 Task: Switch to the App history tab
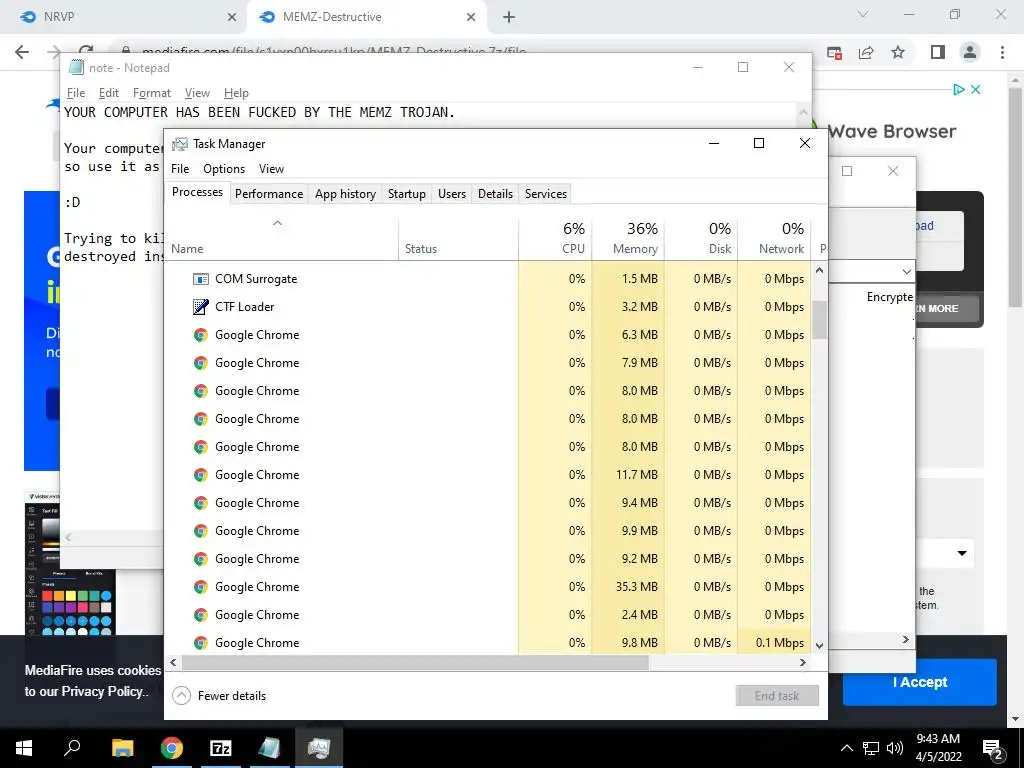345,194
